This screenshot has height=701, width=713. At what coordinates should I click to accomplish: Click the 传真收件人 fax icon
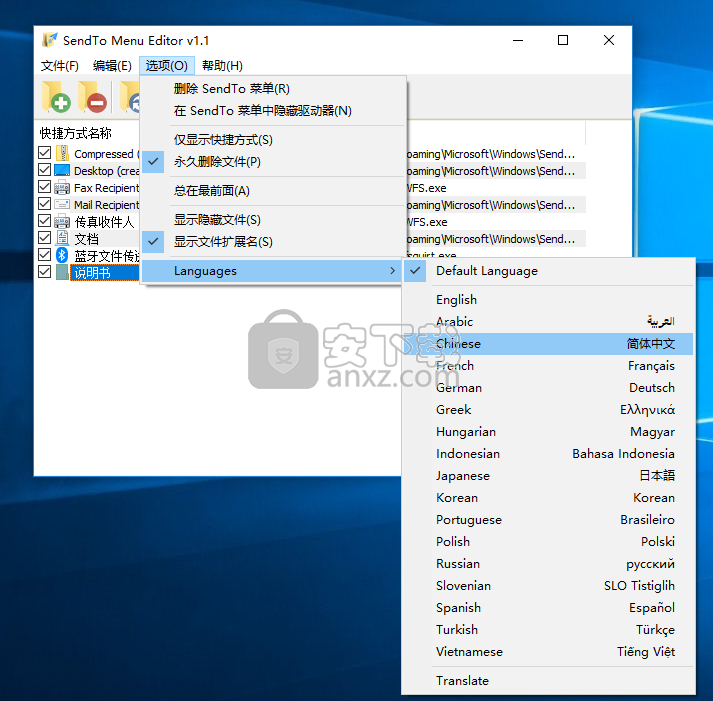tap(62, 221)
